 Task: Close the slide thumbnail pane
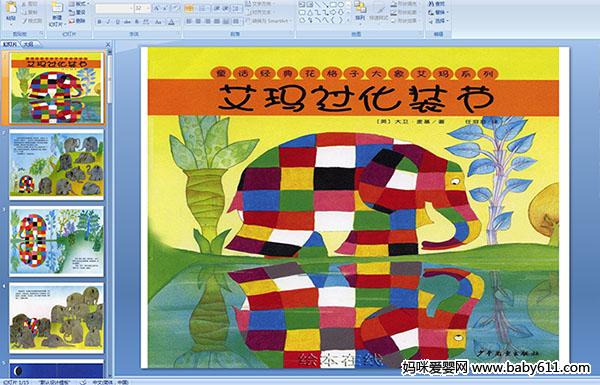(x=108, y=44)
